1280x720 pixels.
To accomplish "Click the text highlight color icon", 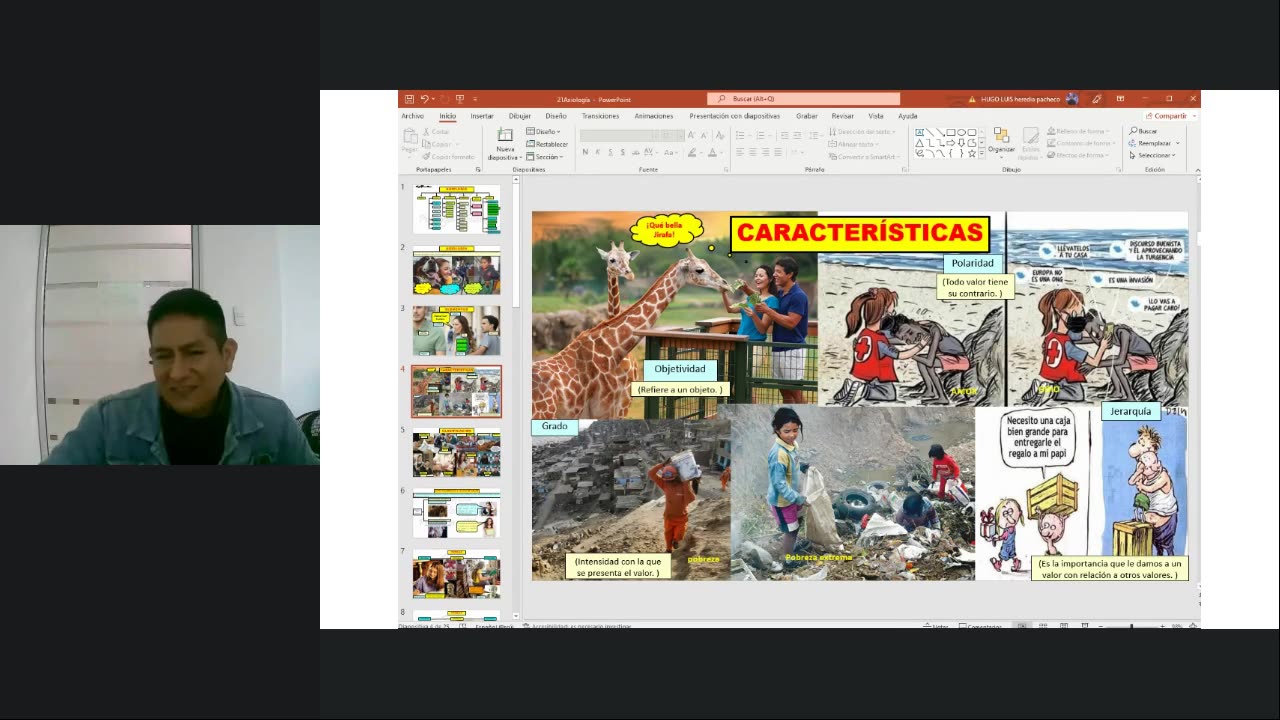I will pyautogui.click(x=692, y=152).
